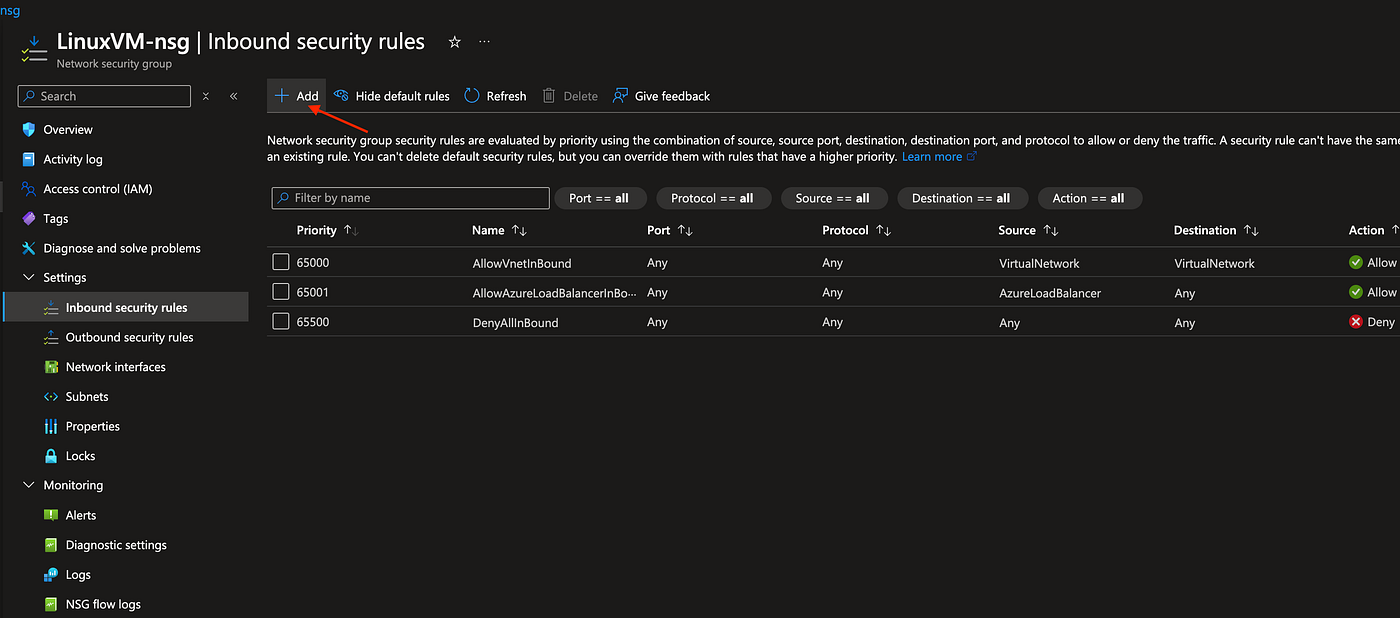Open the ellipsis more options menu

[485, 42]
